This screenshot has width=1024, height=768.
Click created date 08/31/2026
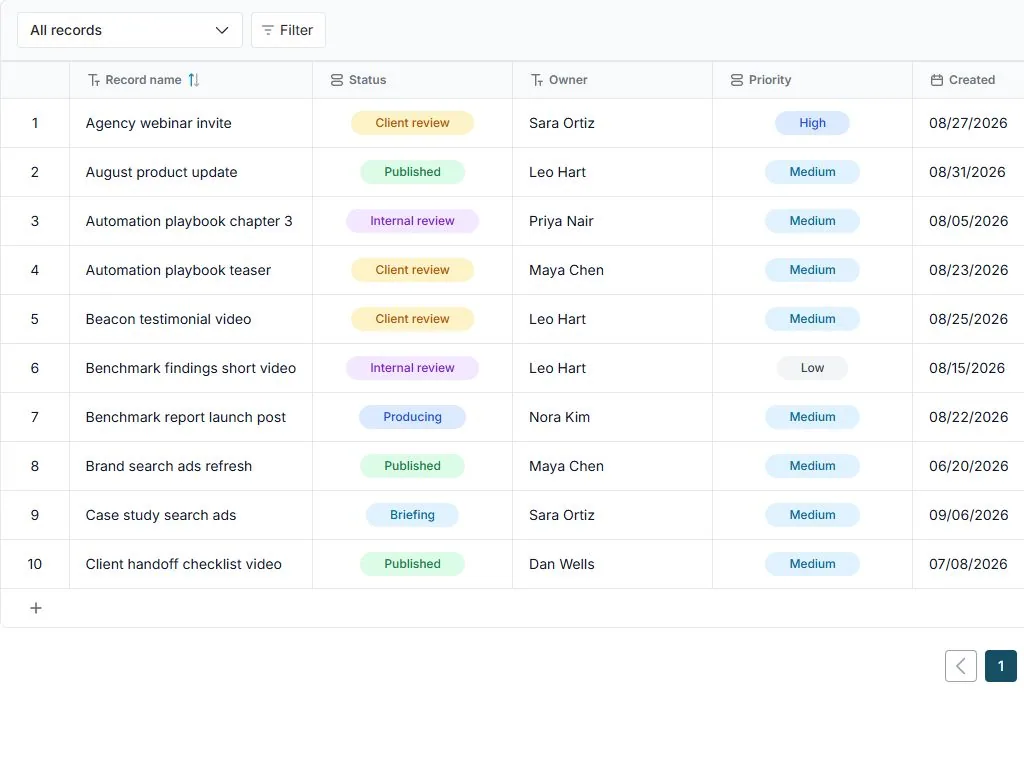(967, 172)
